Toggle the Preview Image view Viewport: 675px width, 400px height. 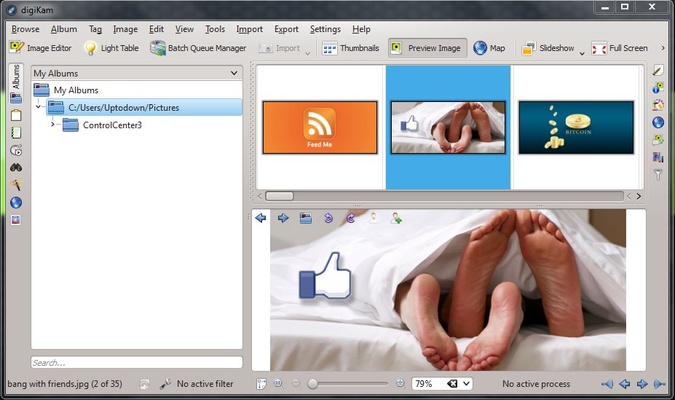pos(427,48)
